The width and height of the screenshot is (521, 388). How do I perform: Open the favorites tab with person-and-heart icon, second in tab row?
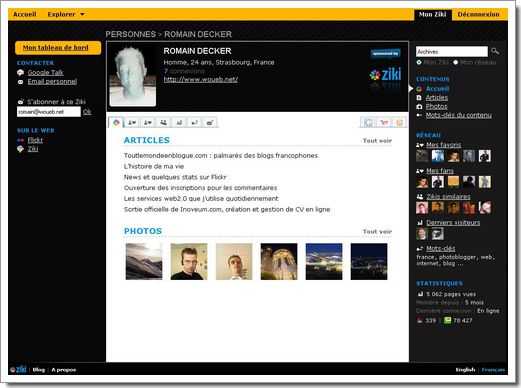pos(132,123)
